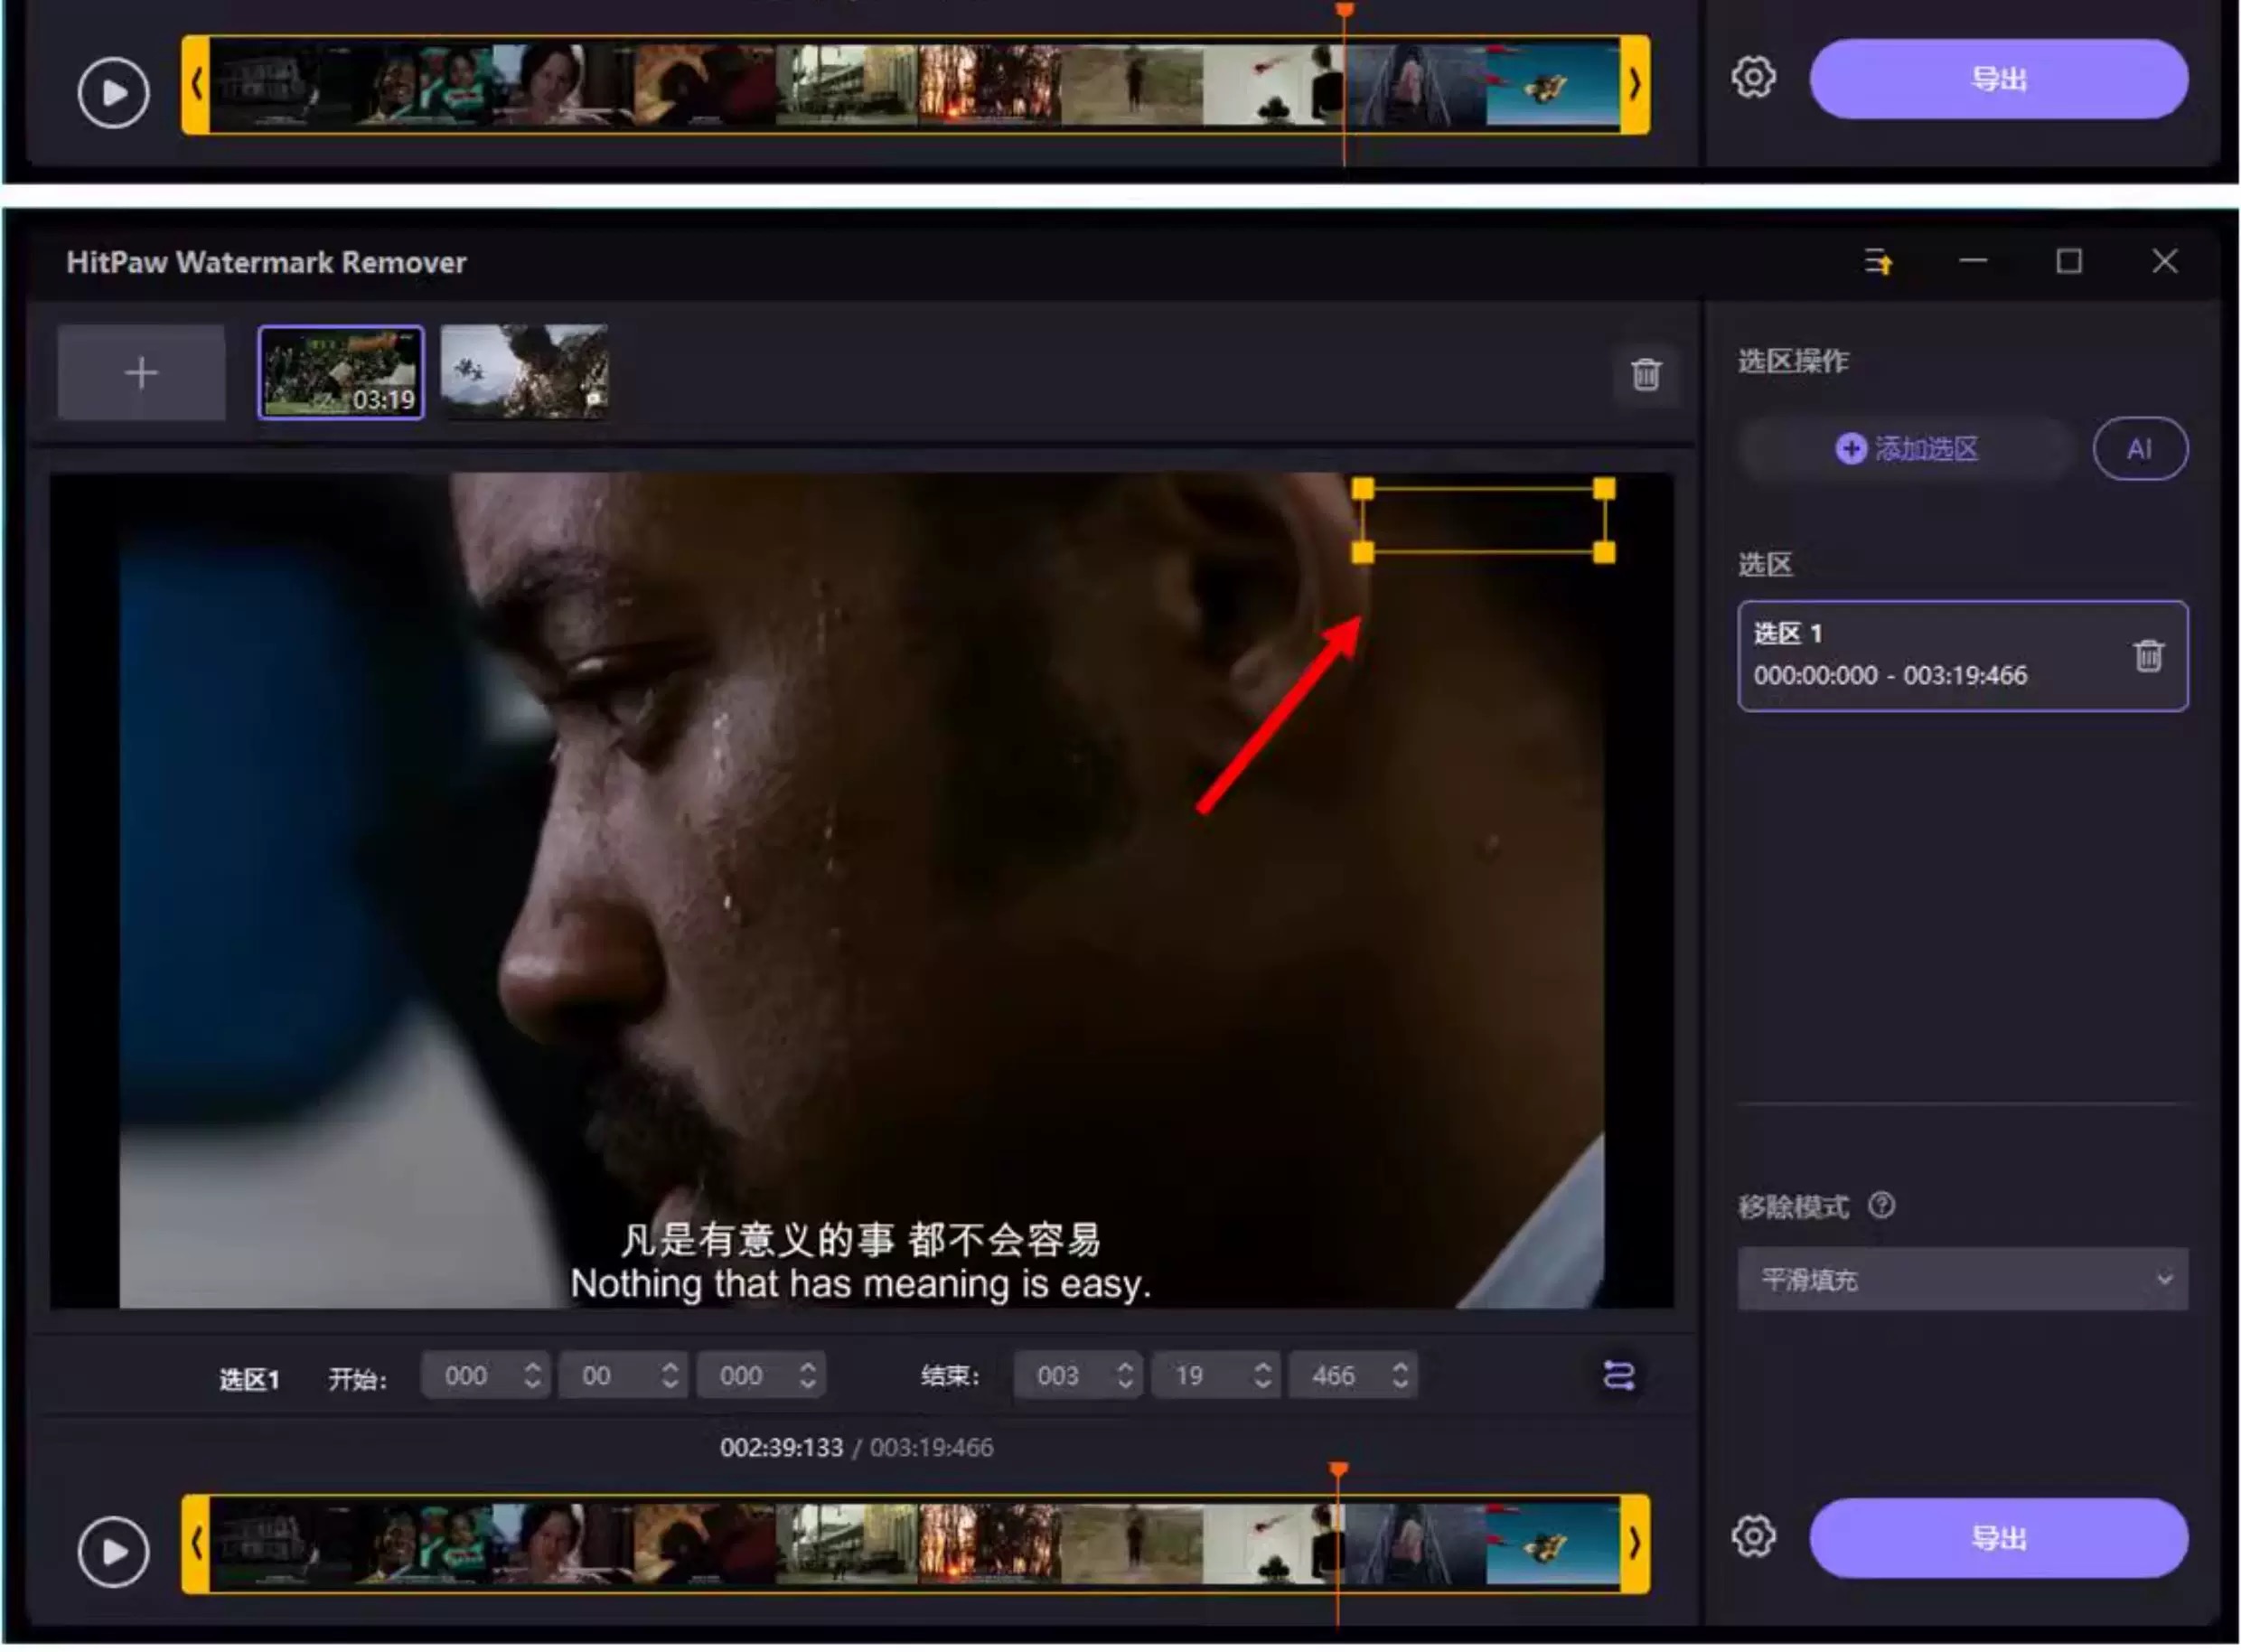This screenshot has width=2241, height=1652.
Task: Minimize the HitPaw Watermark Remover window
Action: click(1973, 261)
